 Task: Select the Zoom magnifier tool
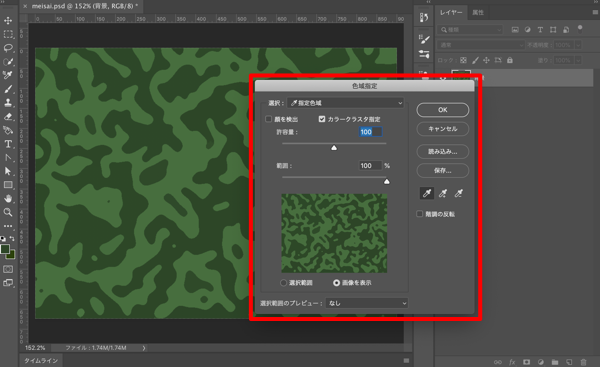point(8,212)
